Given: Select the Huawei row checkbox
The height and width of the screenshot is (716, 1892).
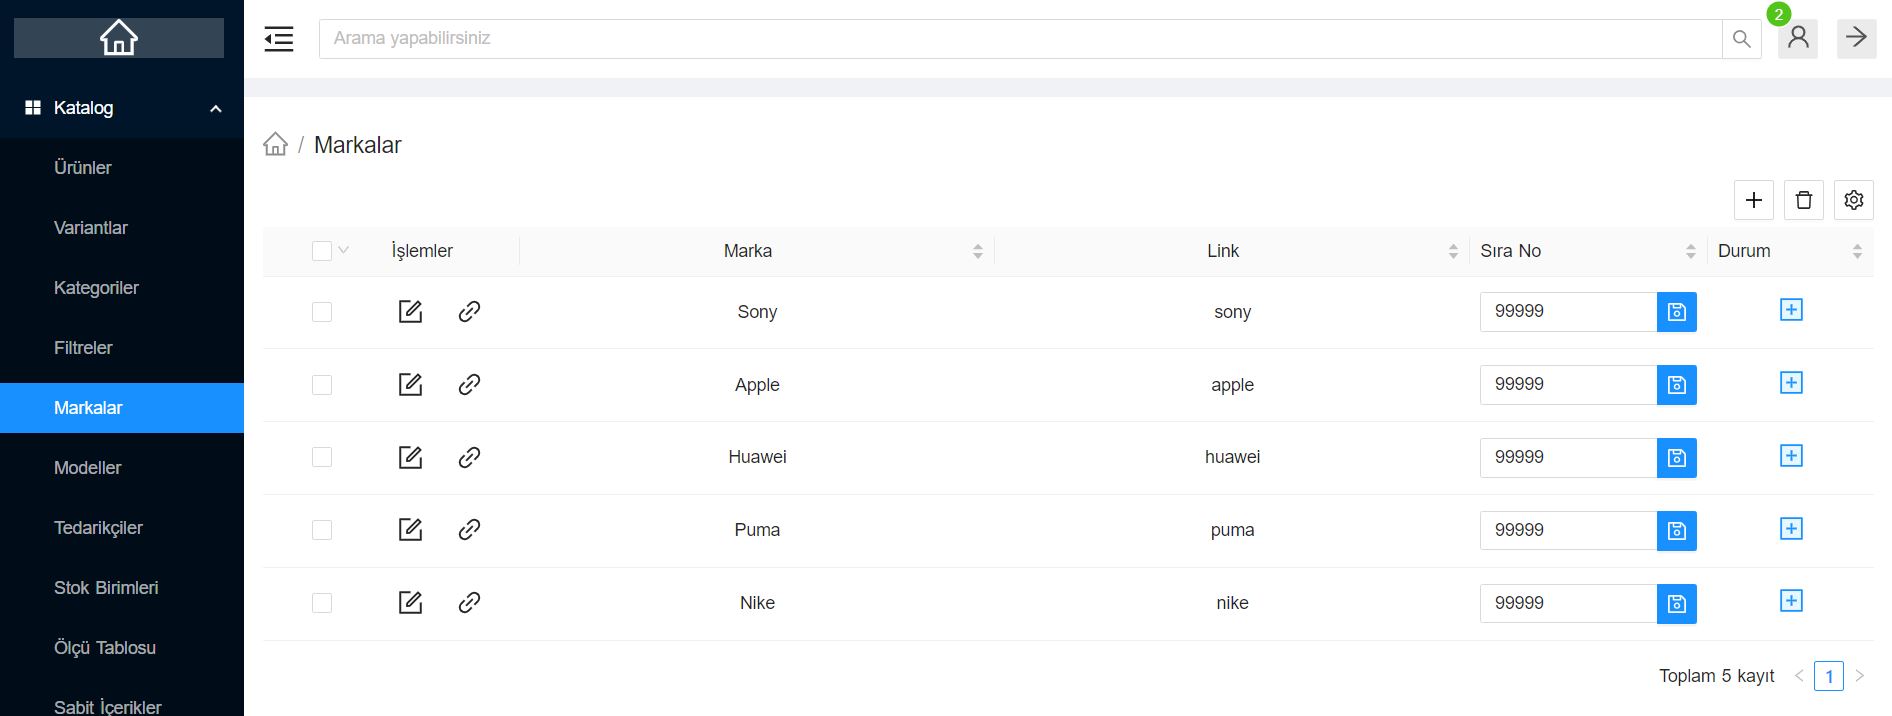Looking at the screenshot, I should click(x=322, y=457).
